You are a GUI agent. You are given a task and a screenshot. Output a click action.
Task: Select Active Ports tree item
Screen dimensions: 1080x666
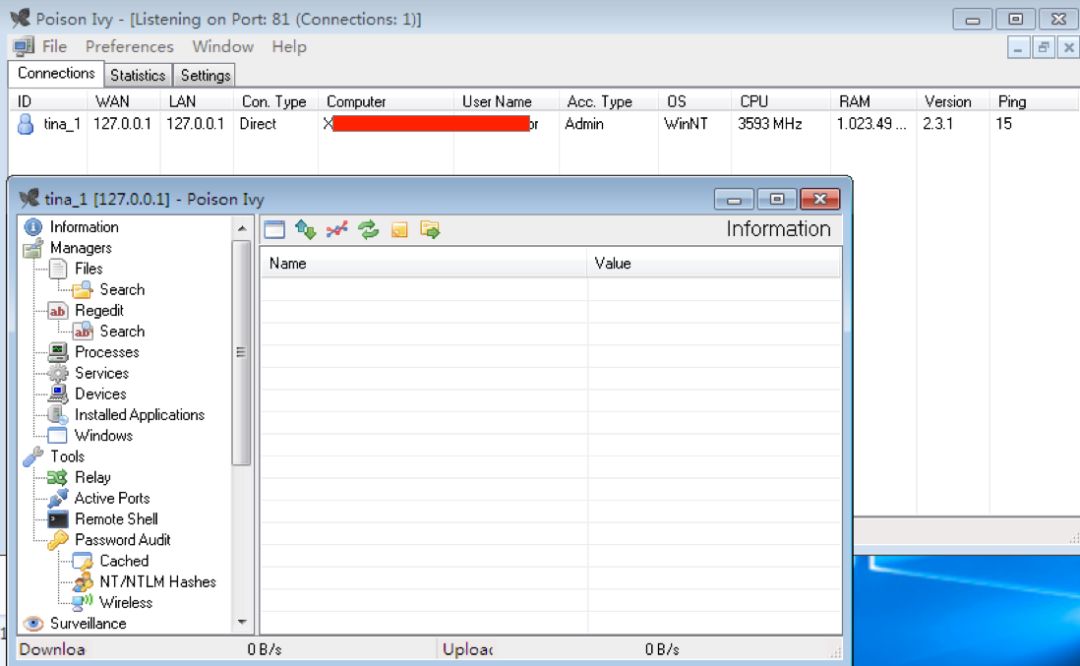(112, 498)
